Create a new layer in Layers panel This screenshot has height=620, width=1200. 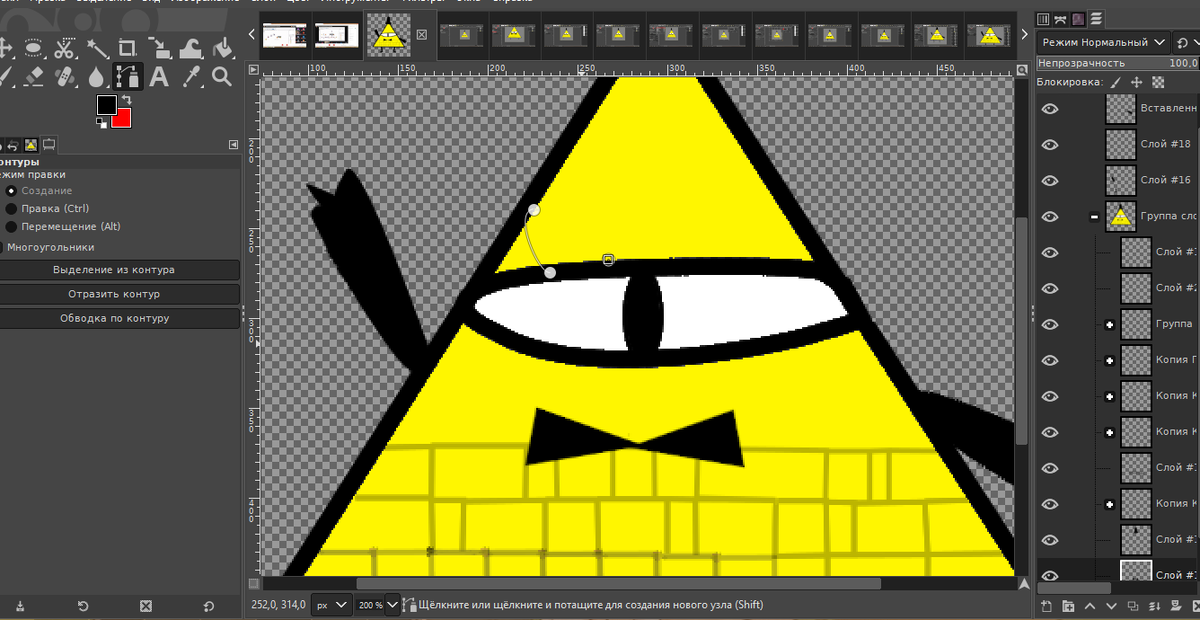click(x=1046, y=606)
